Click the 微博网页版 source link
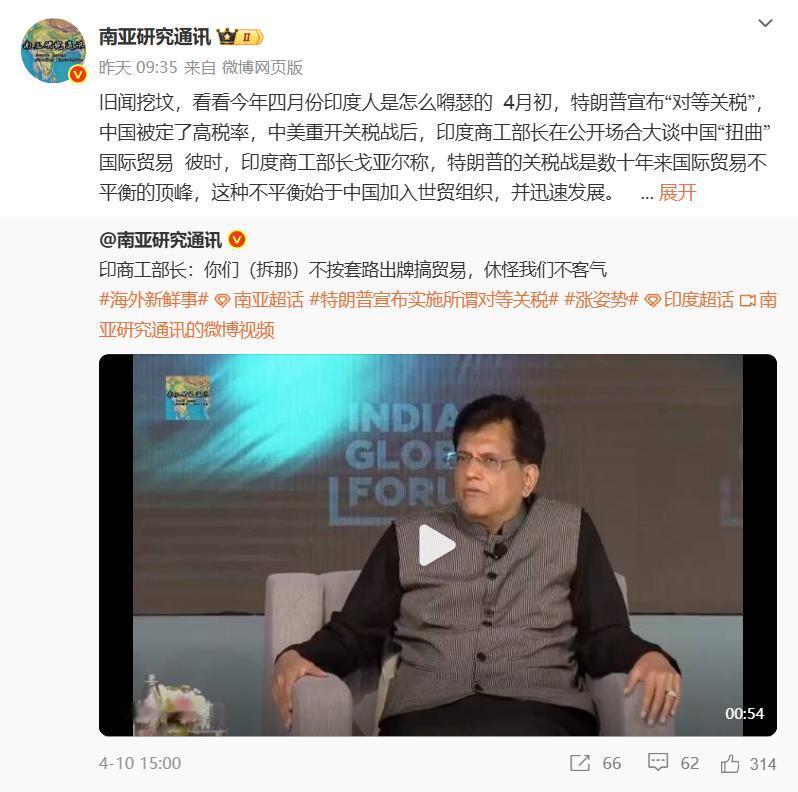 (262, 67)
